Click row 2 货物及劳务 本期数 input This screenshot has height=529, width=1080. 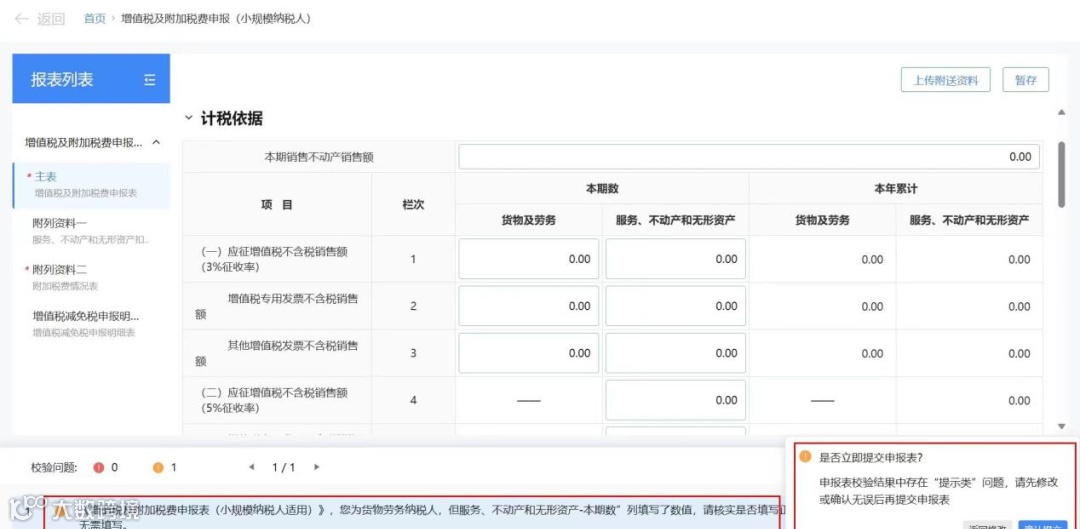(x=528, y=306)
